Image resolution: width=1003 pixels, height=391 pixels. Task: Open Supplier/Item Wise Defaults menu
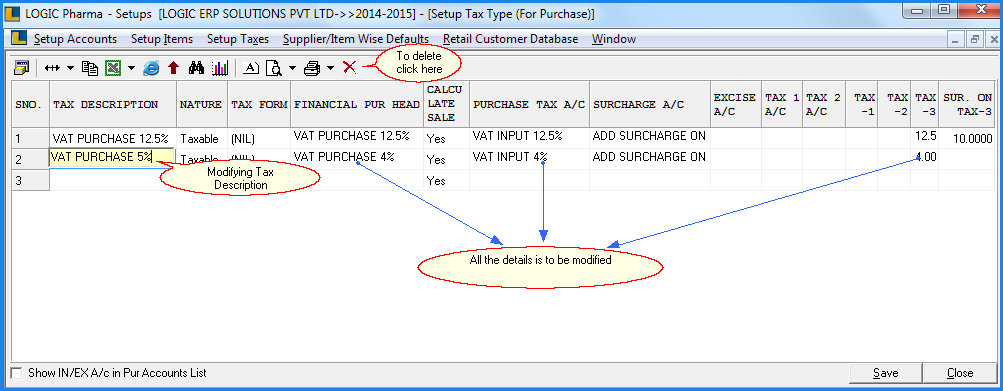point(356,39)
